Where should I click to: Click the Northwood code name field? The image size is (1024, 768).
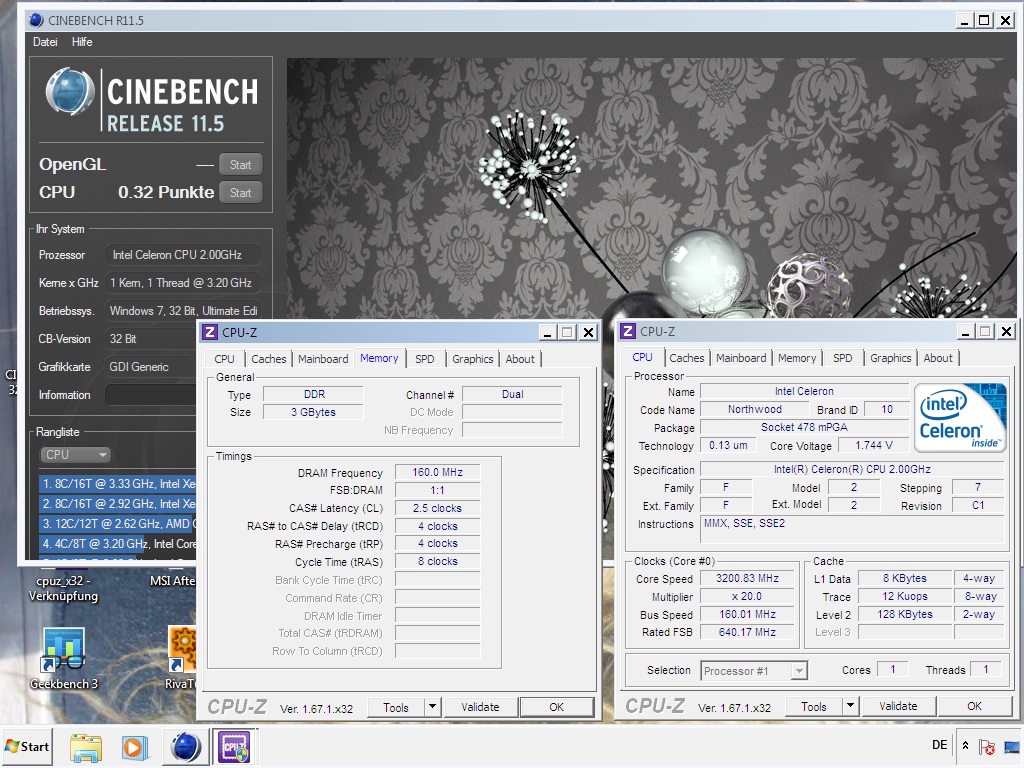coord(755,409)
